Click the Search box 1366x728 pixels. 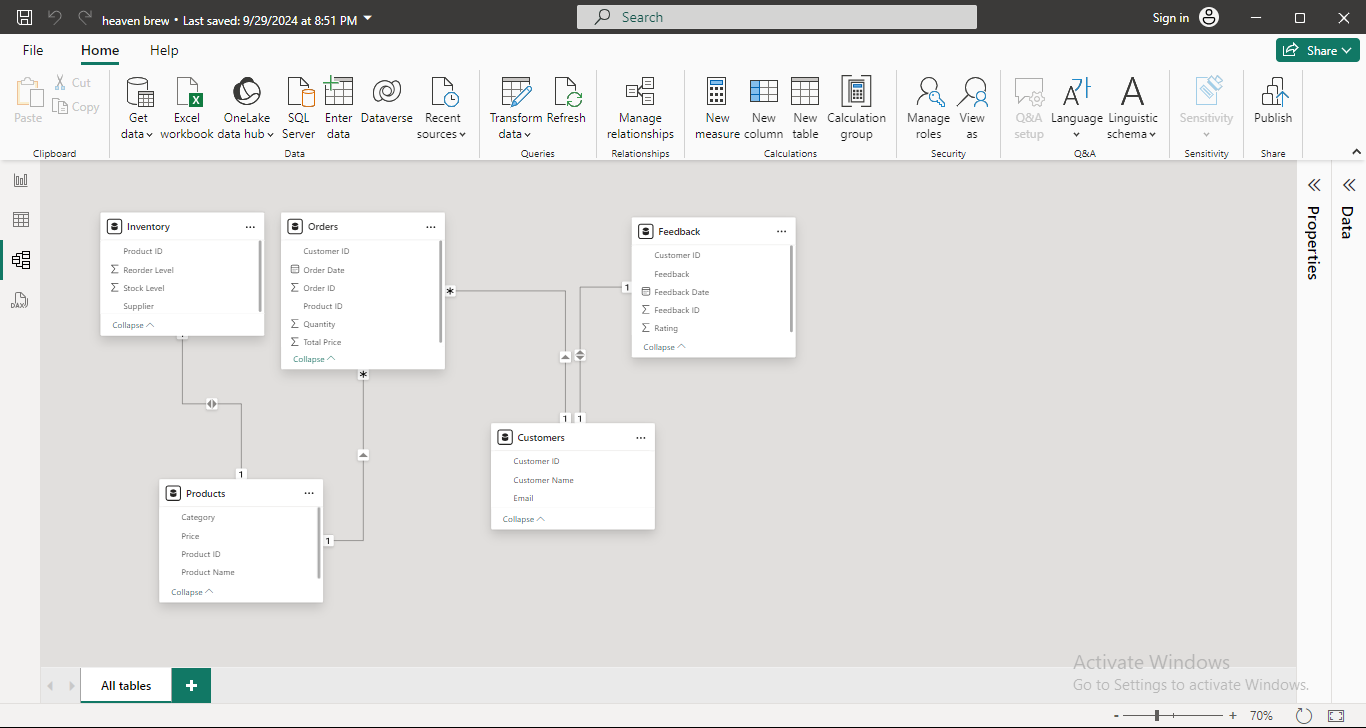click(777, 17)
